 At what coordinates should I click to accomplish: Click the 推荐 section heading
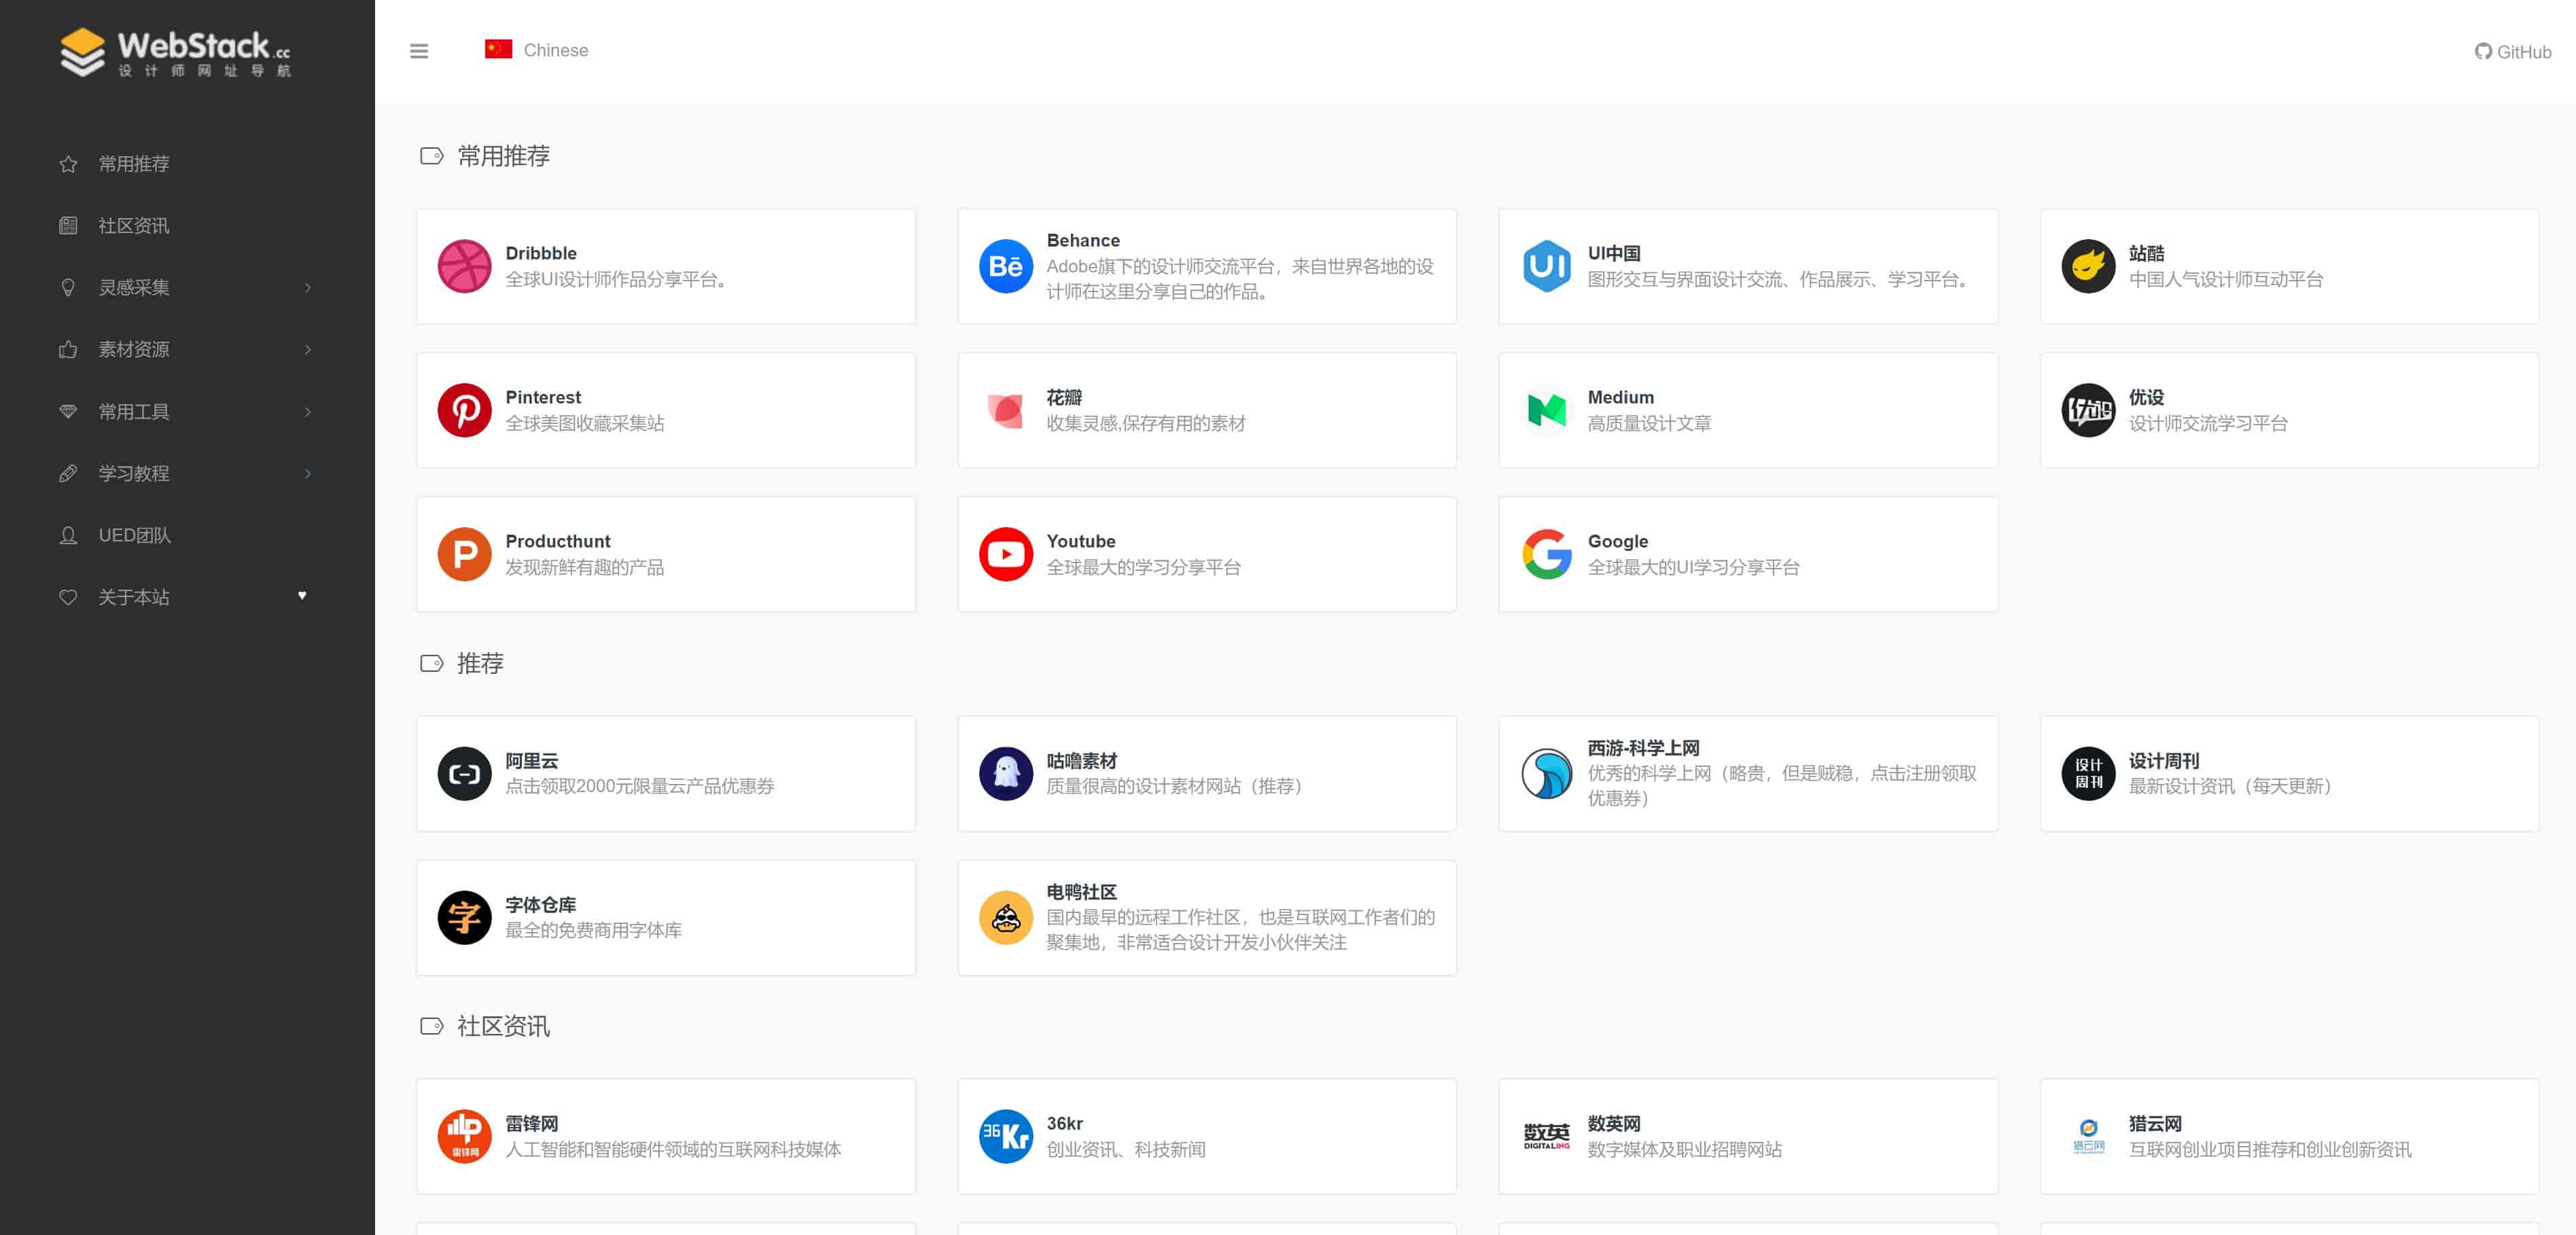[480, 663]
